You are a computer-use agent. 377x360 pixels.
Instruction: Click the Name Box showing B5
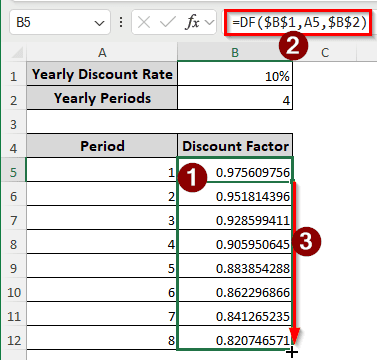point(60,22)
